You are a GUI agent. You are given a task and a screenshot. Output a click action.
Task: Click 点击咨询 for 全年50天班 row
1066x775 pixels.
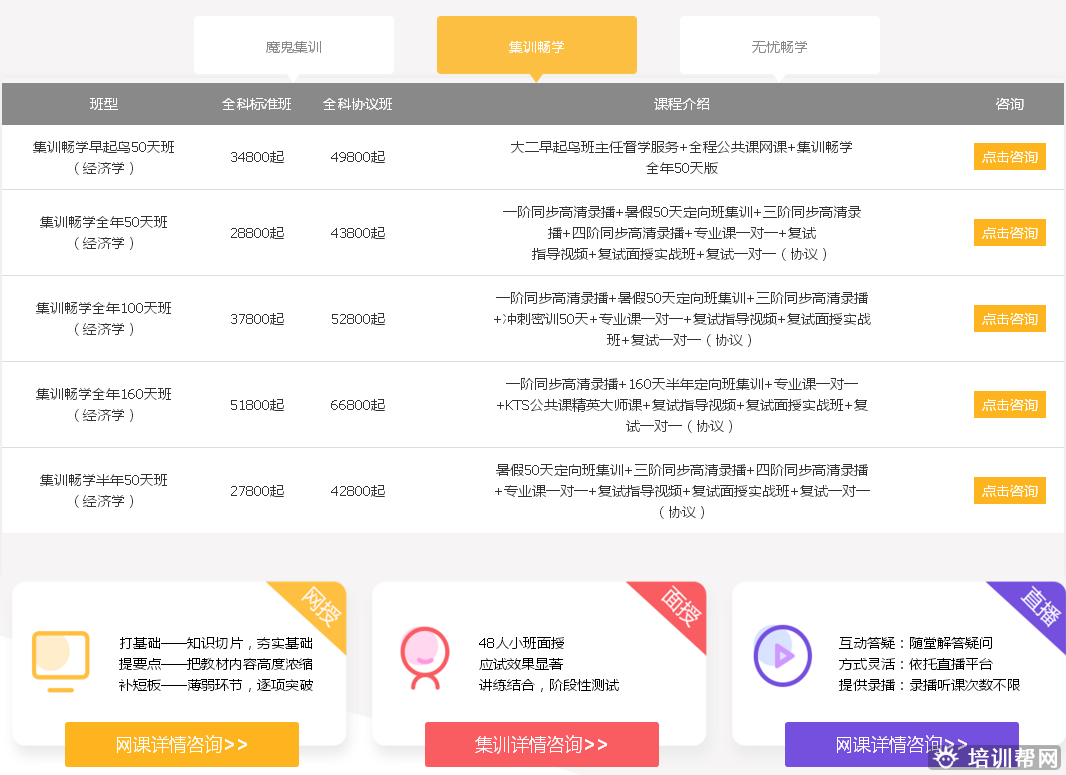click(1009, 233)
